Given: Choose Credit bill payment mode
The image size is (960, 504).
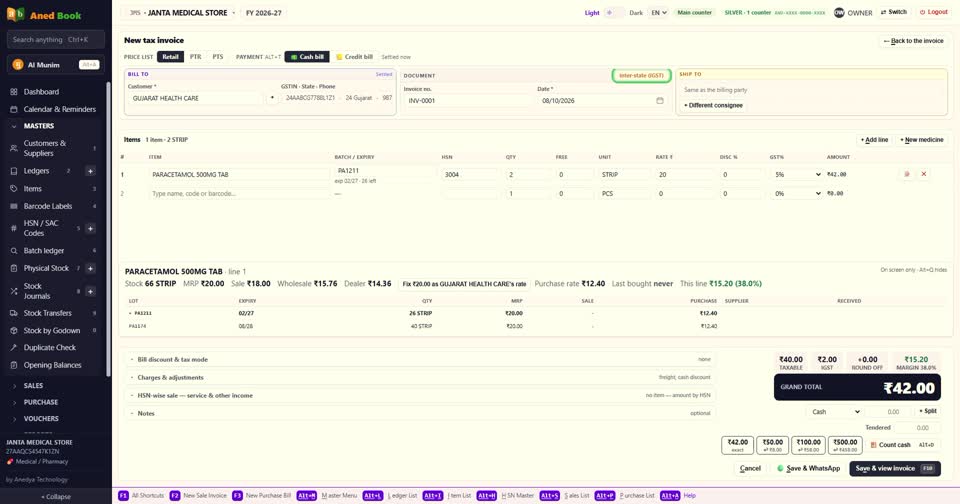Looking at the screenshot, I should tap(354, 57).
